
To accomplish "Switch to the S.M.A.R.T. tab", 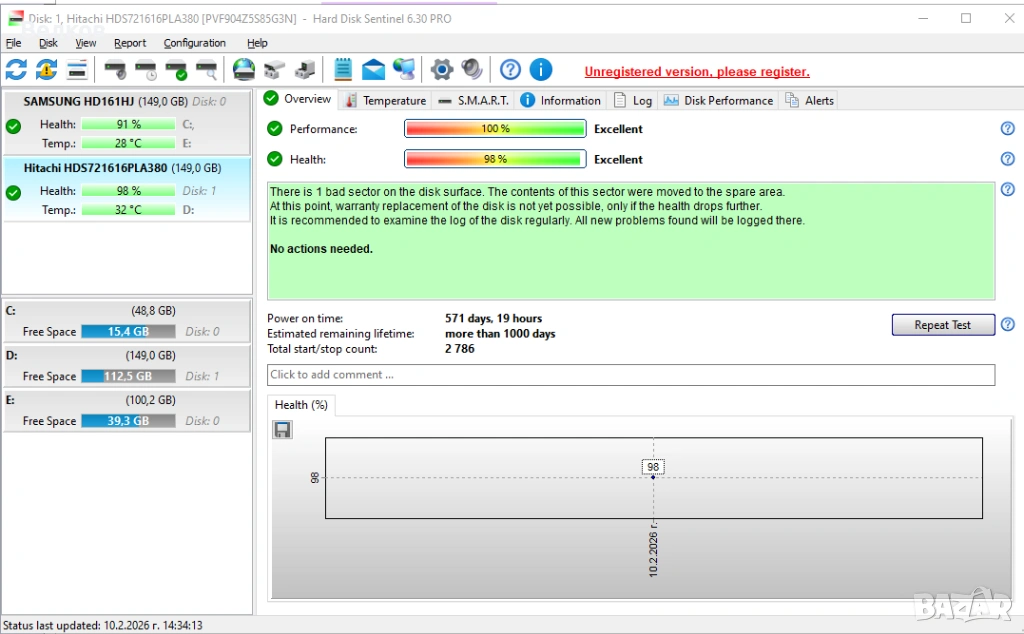I will (x=474, y=100).
